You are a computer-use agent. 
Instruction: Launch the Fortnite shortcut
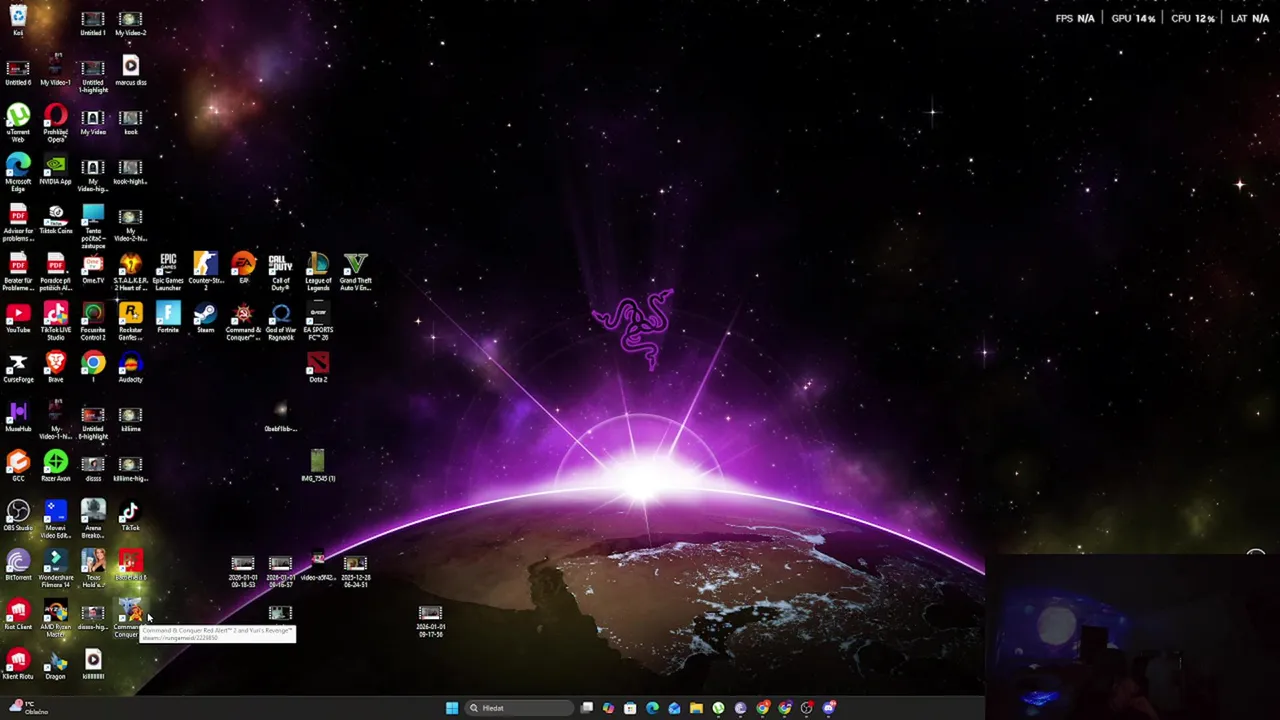(168, 318)
